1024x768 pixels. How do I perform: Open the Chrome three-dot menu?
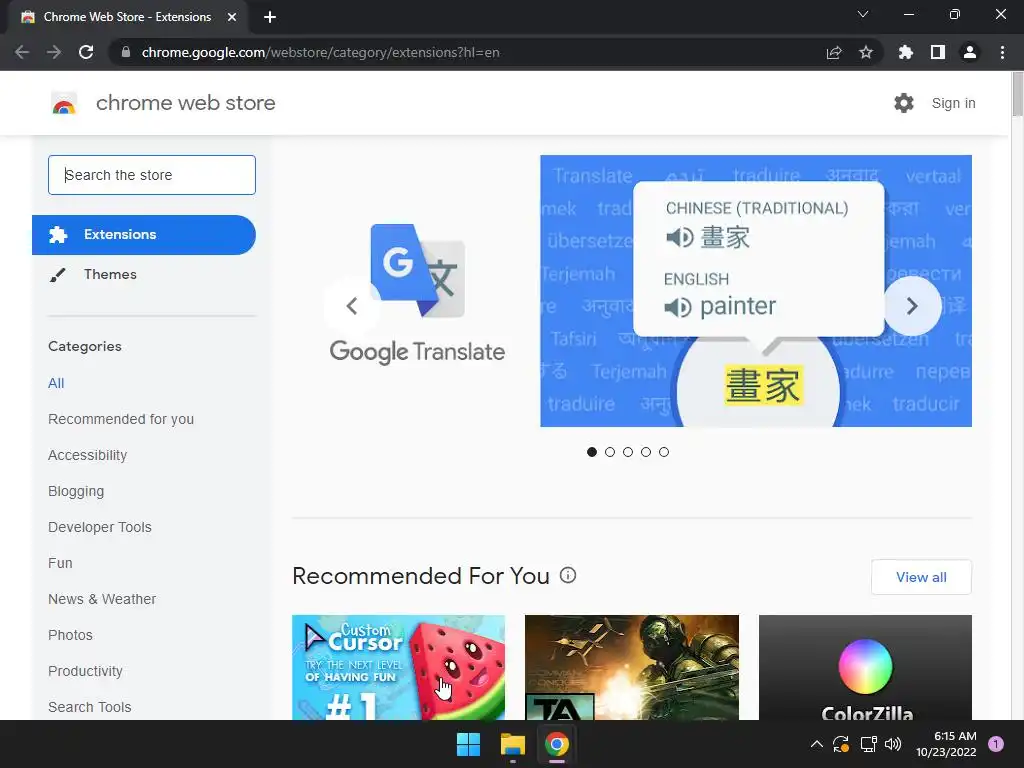point(1002,52)
